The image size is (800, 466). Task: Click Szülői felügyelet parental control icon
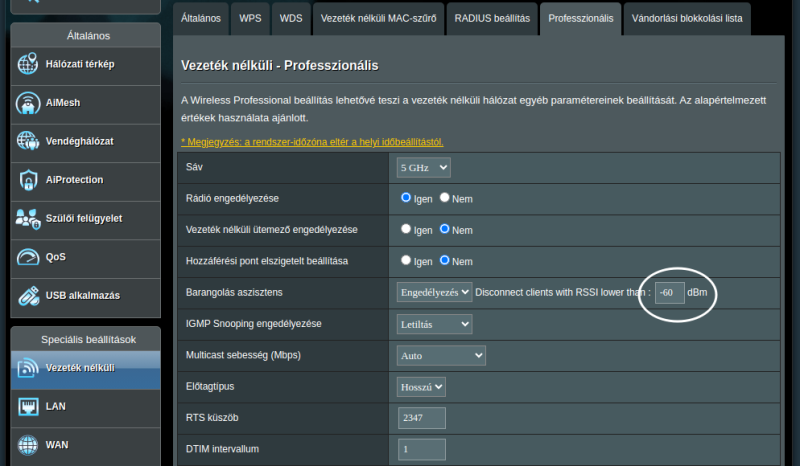[28, 218]
